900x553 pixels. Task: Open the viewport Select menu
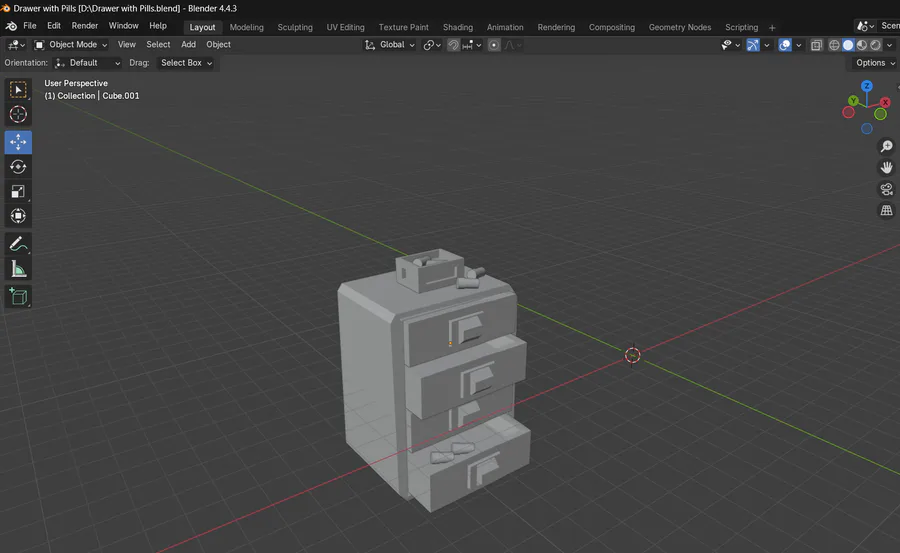point(158,45)
